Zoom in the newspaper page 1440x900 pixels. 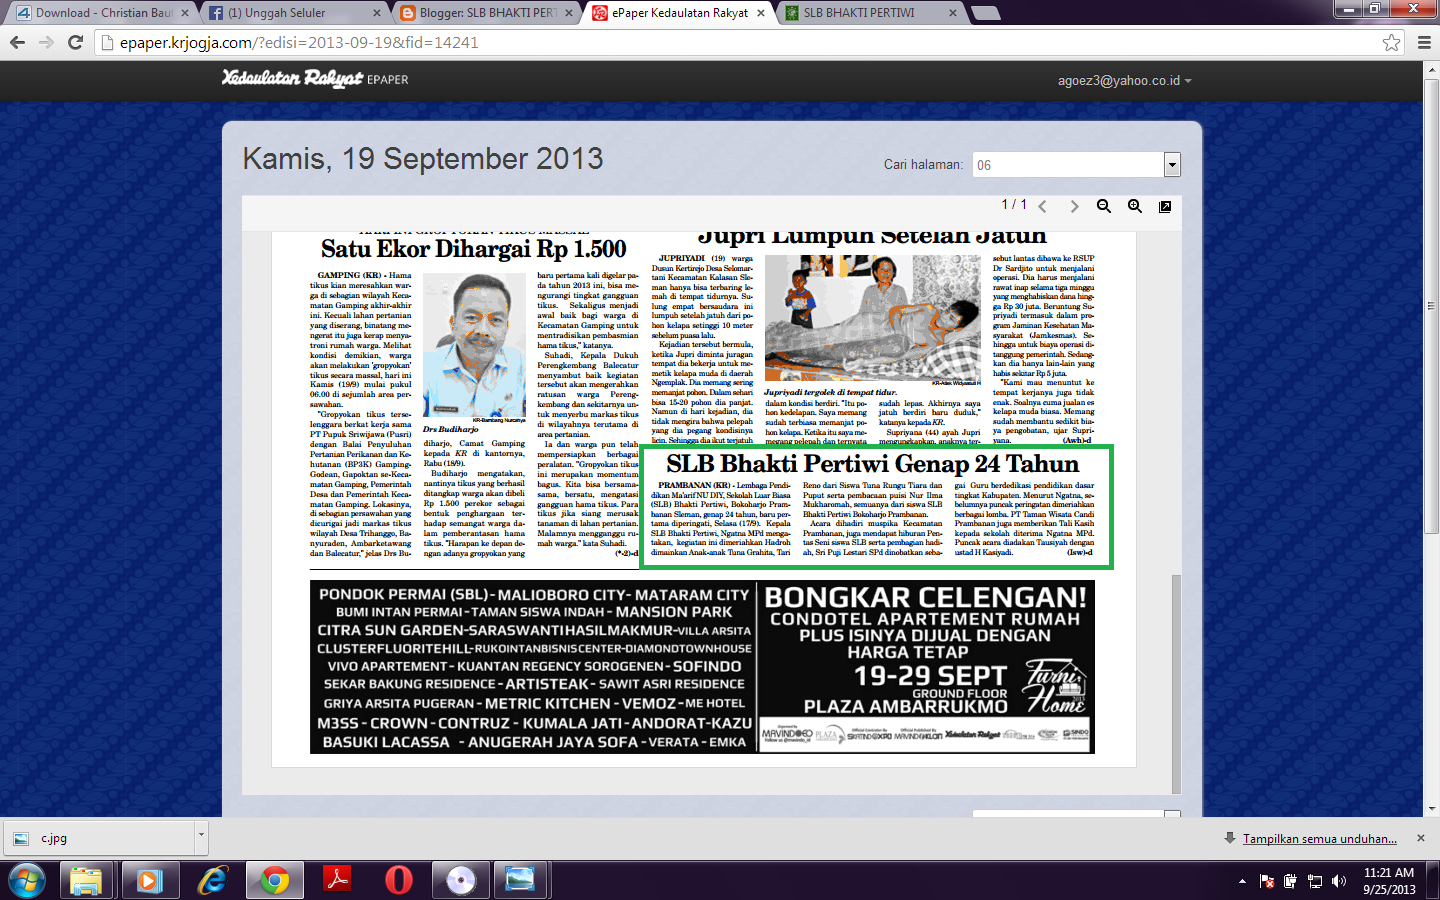pyautogui.click(x=1135, y=206)
